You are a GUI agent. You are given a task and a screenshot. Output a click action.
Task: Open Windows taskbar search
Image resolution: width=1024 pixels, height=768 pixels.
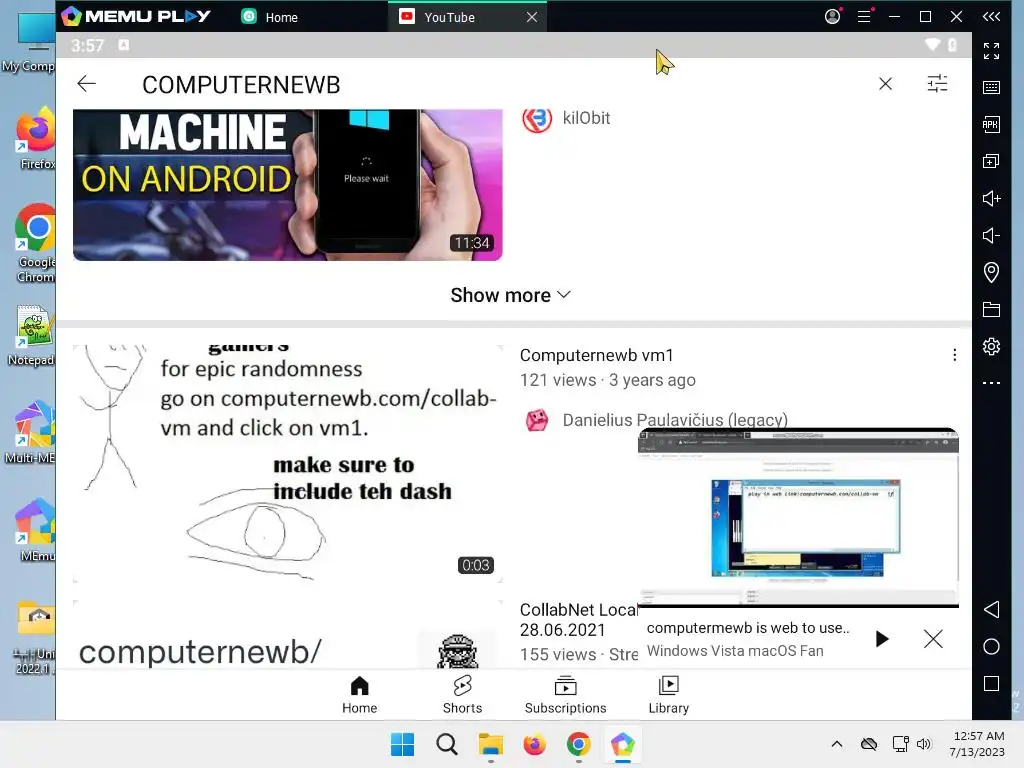coord(447,744)
